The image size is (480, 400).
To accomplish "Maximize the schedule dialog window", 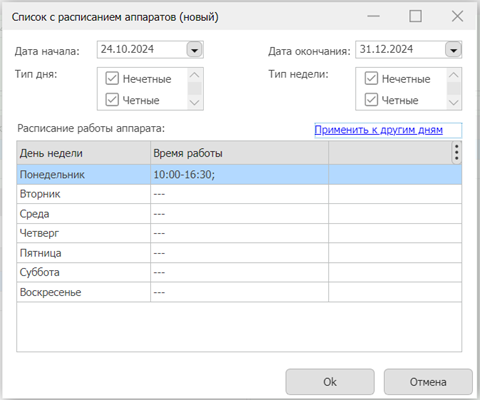I will click(415, 16).
